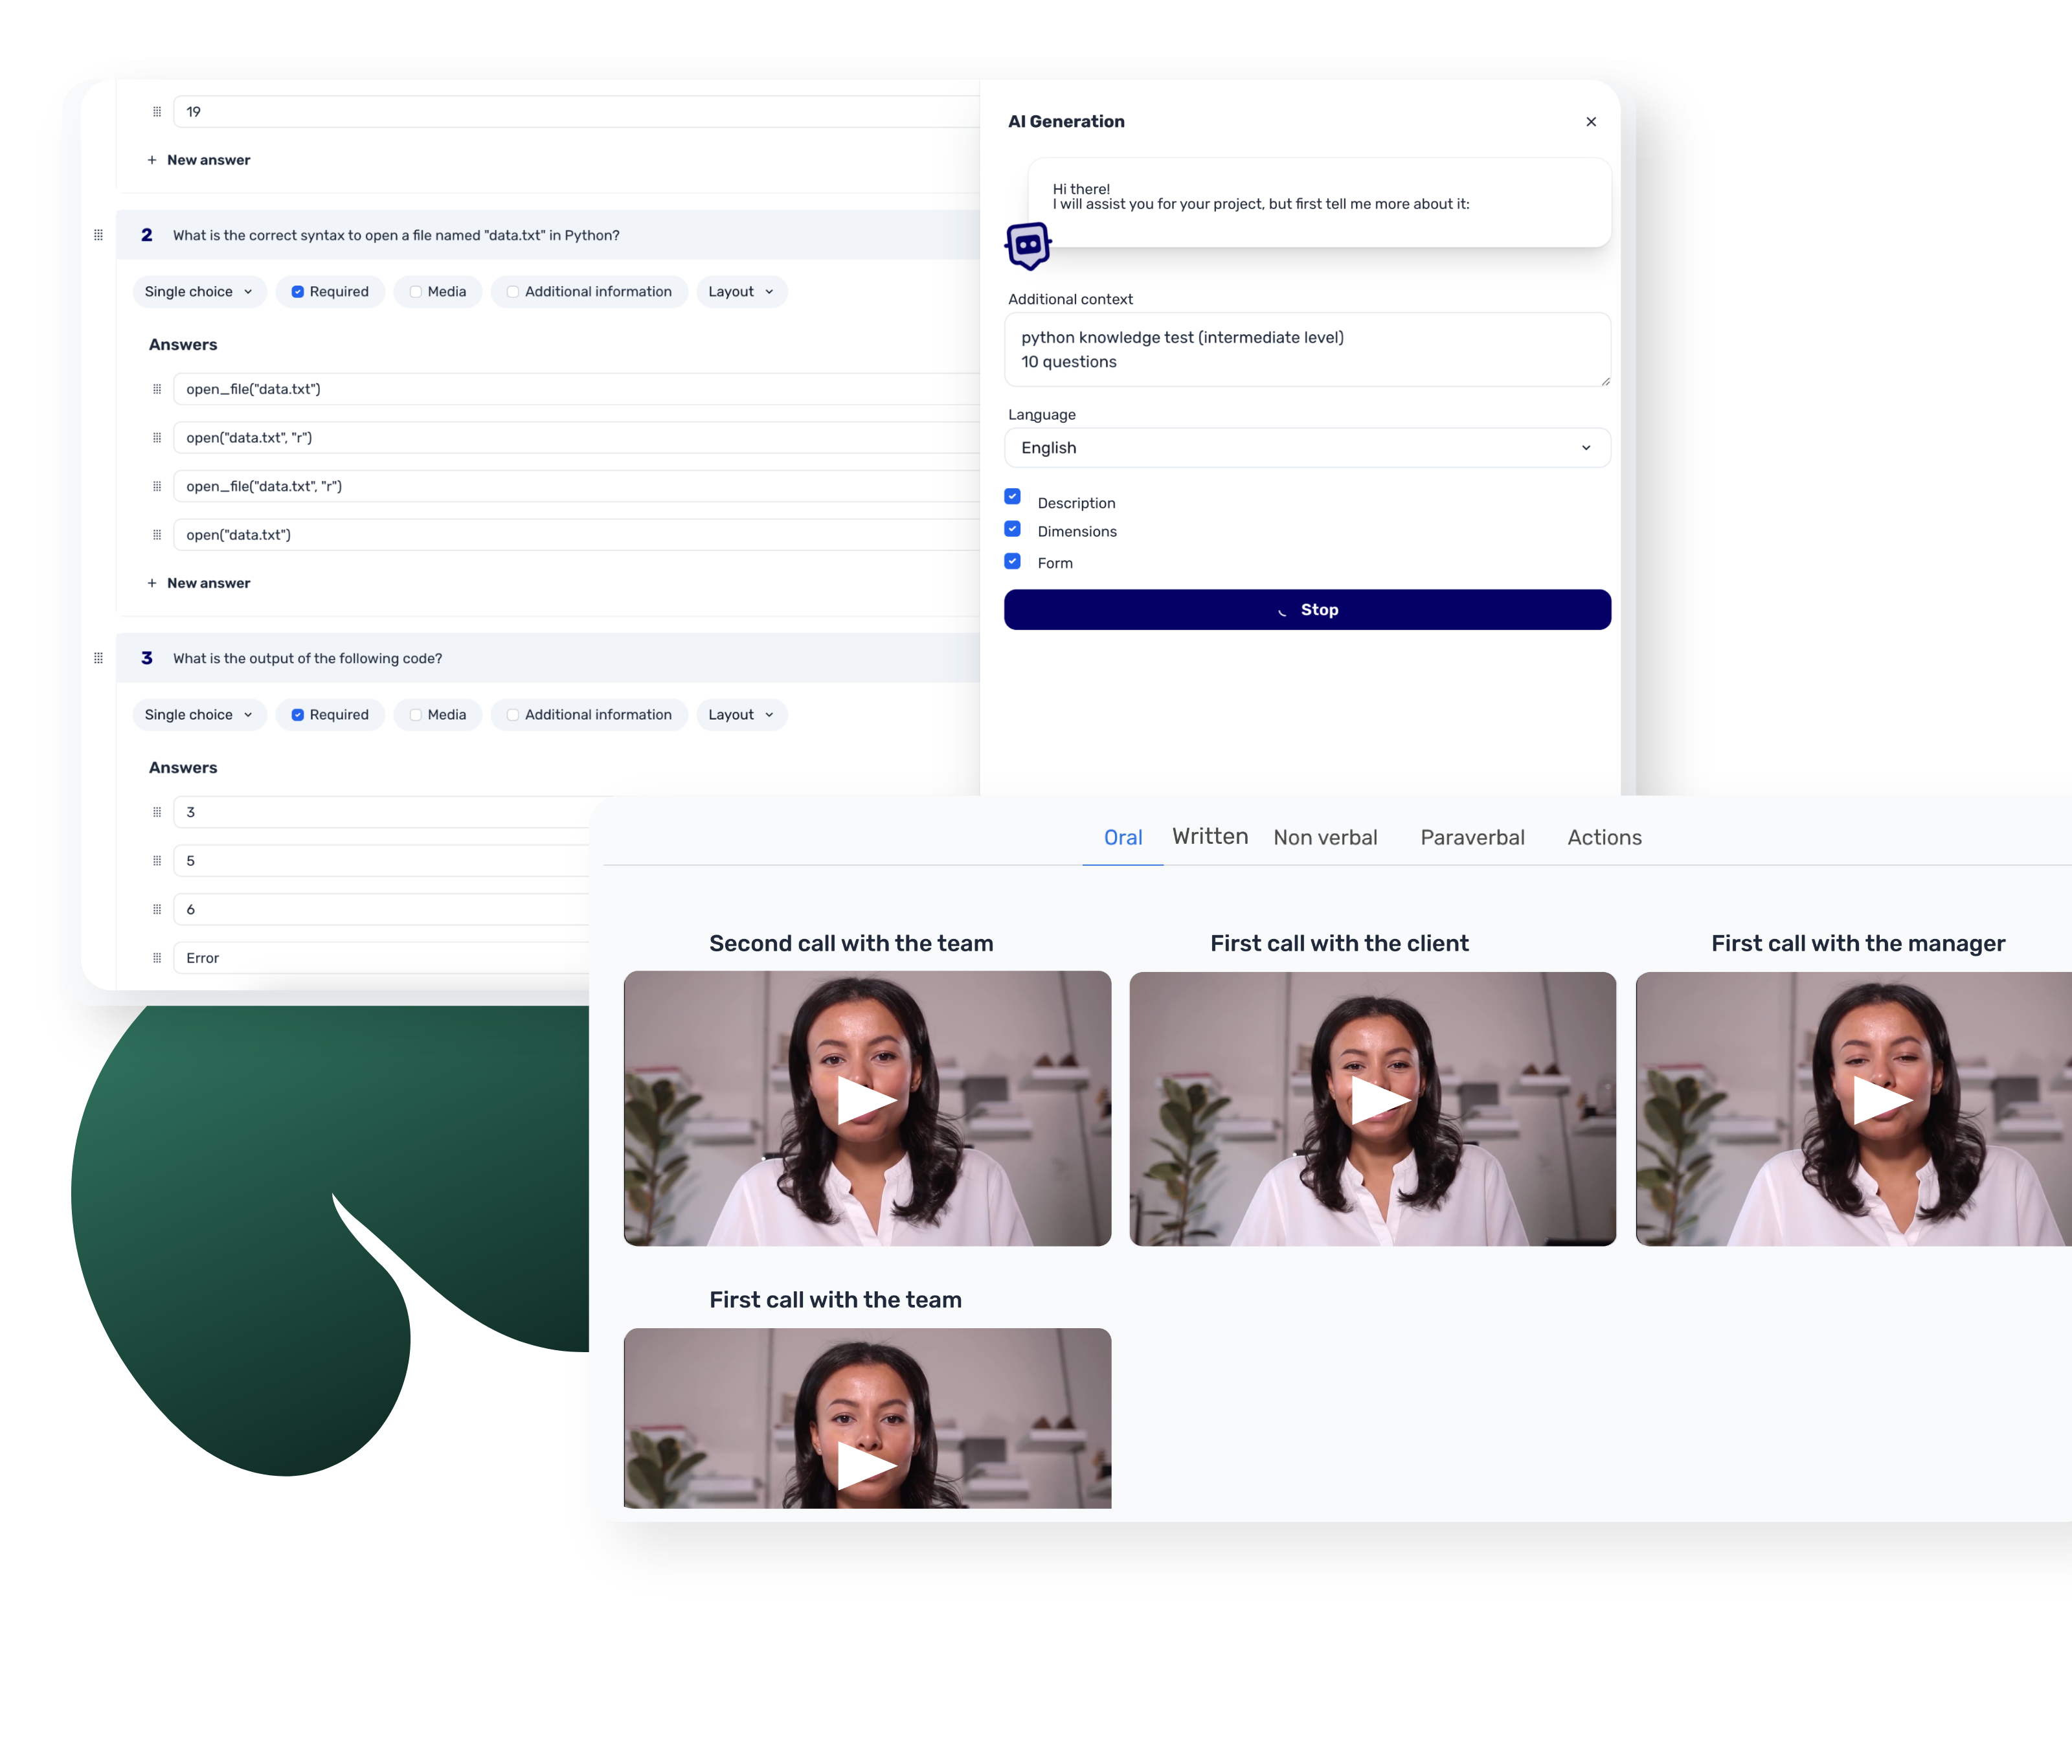The height and width of the screenshot is (1764, 2072).
Task: Click the "Hi there!" greeting message
Action: 1081,189
